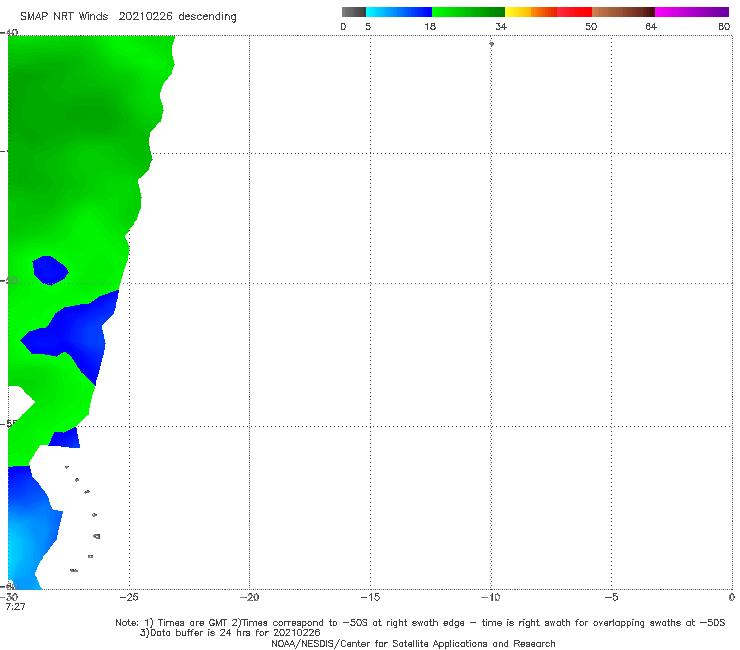Click the color scale label 34
Image resolution: width=740 pixels, height=650 pixels.
point(501,27)
